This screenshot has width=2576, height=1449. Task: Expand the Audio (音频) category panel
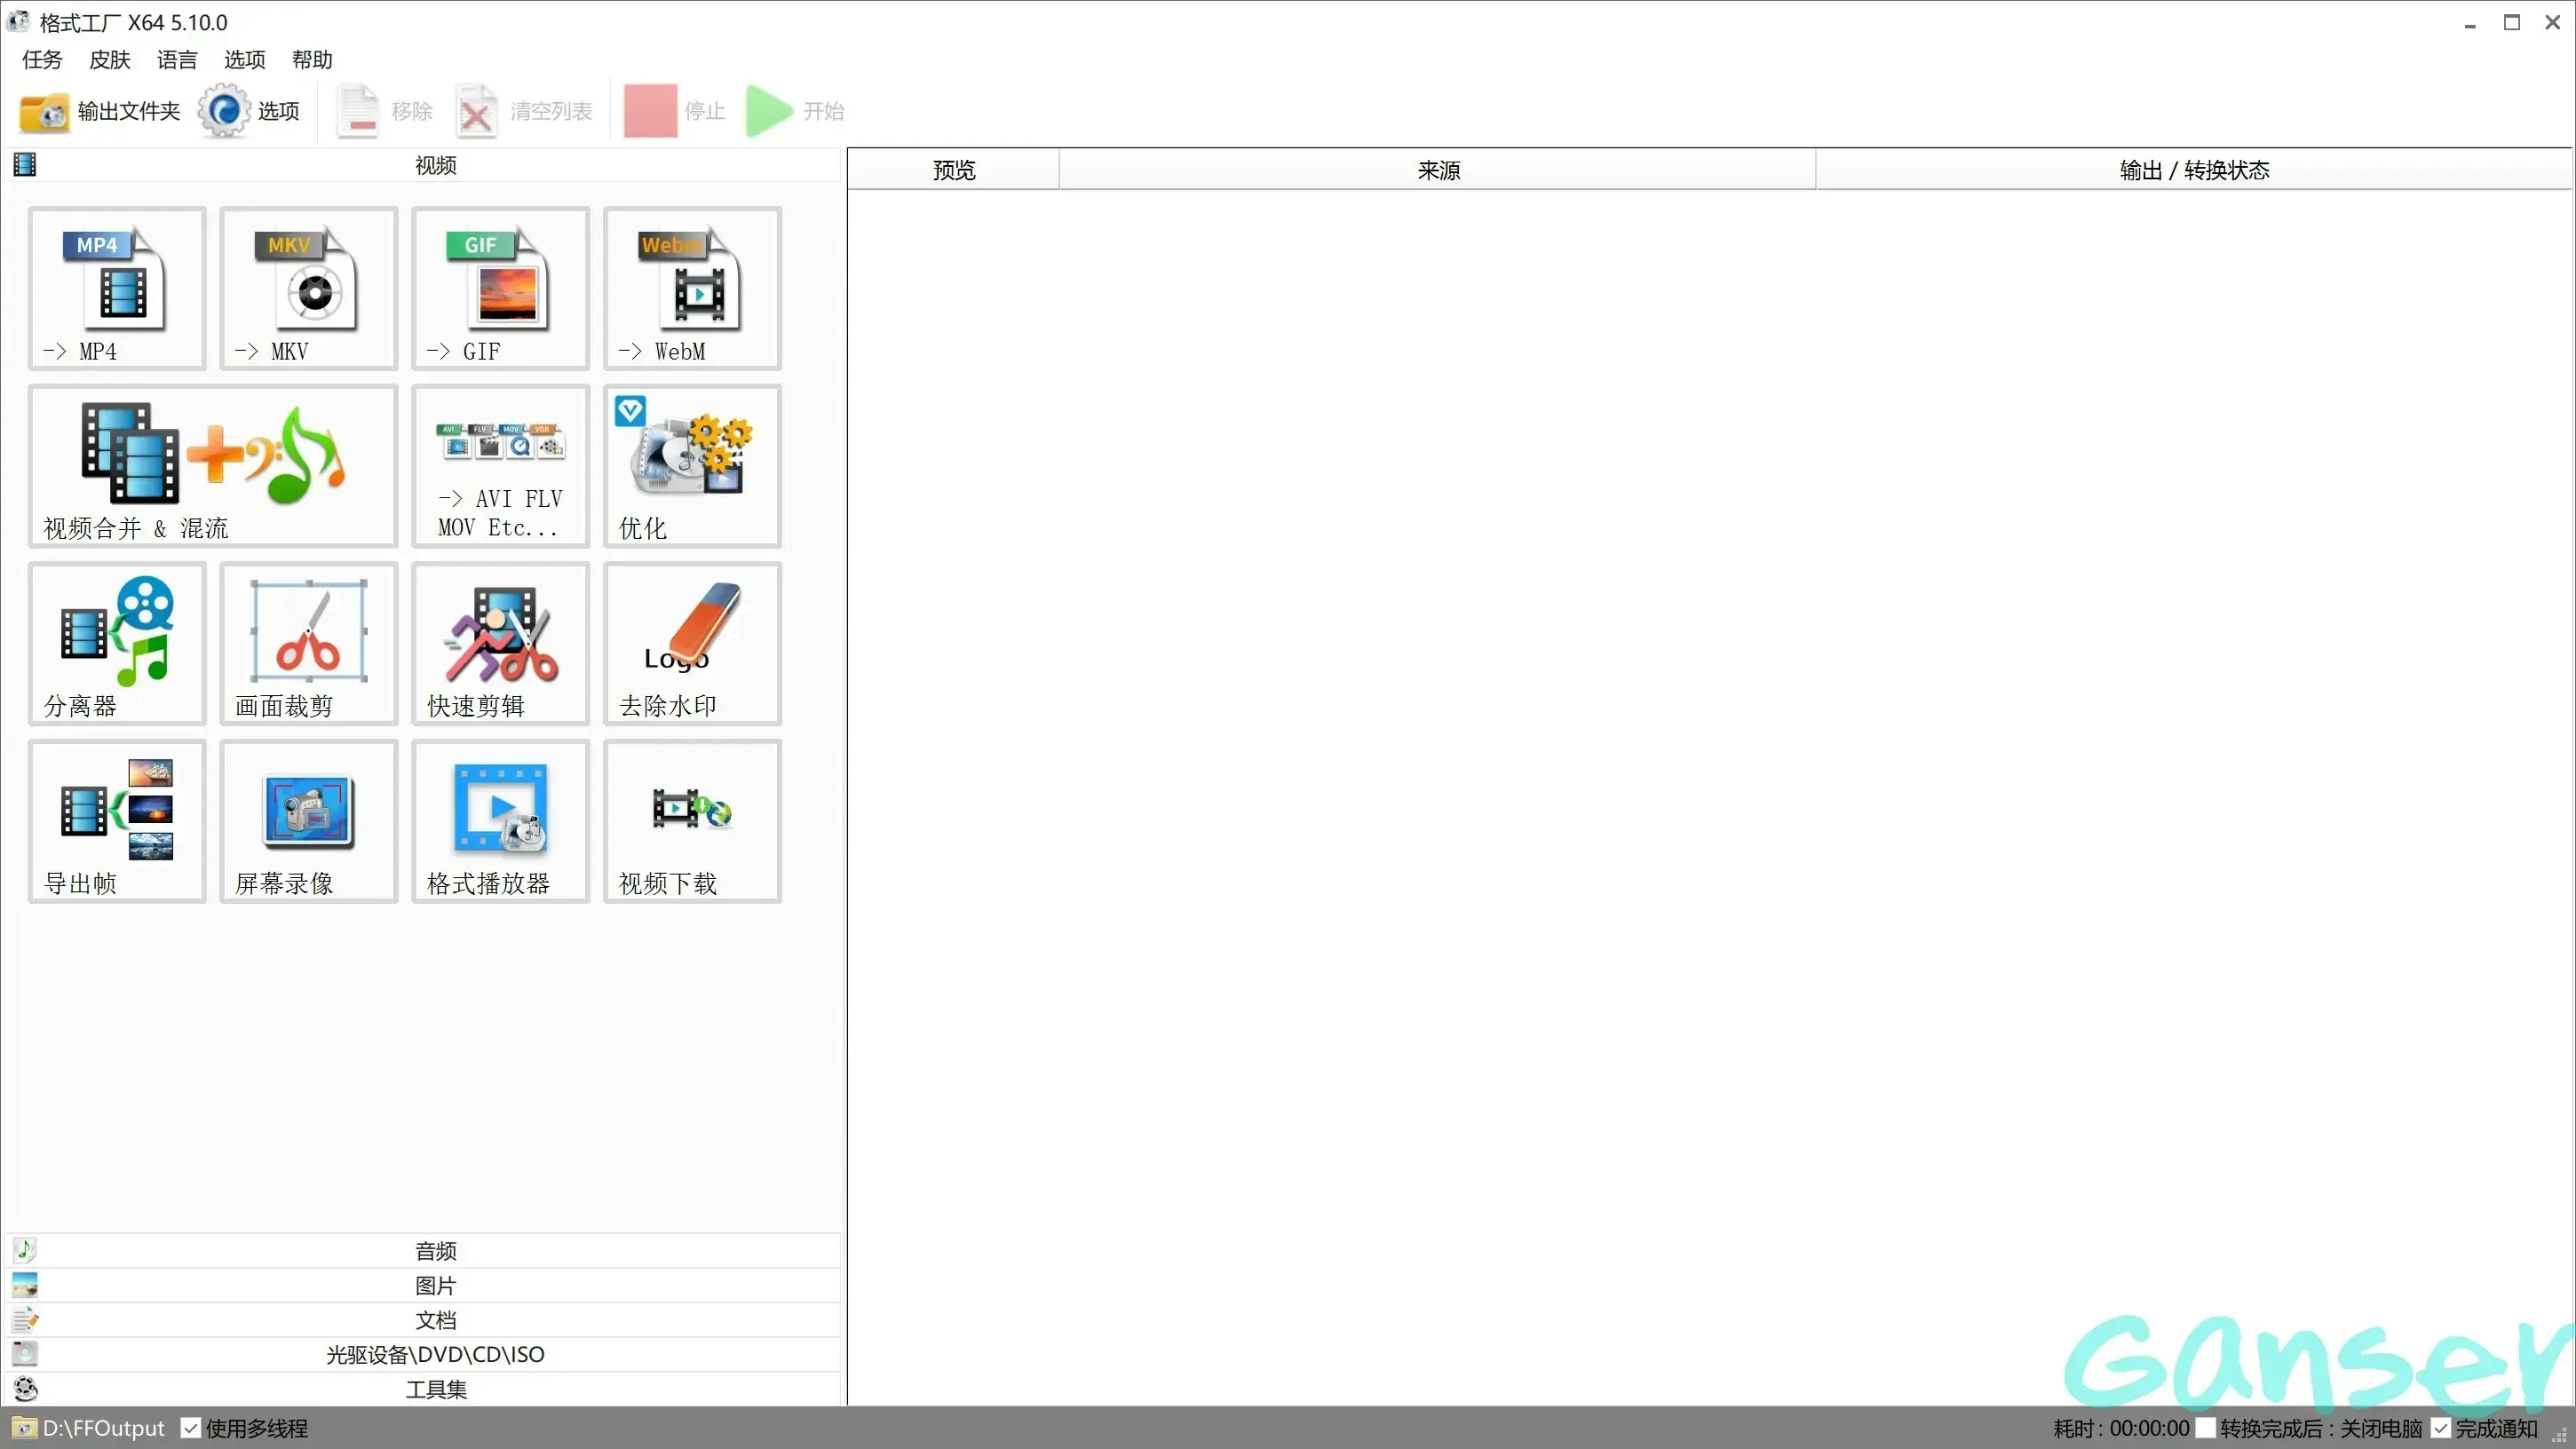(x=435, y=1250)
